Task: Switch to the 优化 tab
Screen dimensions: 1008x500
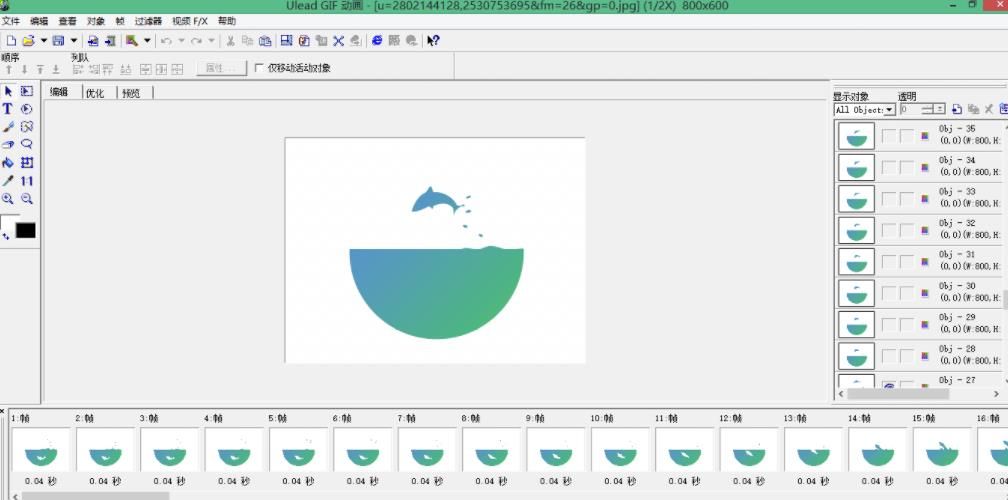Action: click(94, 93)
